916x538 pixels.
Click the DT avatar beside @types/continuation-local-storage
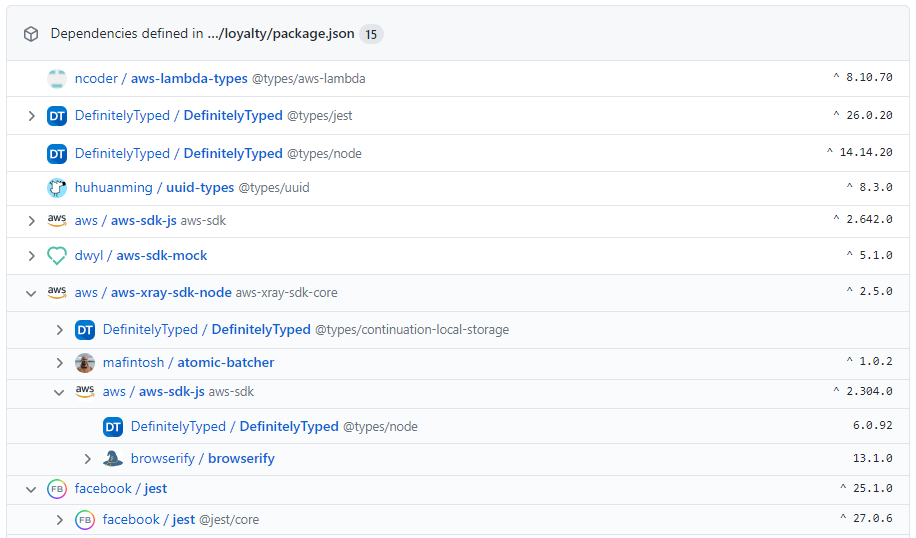85,330
